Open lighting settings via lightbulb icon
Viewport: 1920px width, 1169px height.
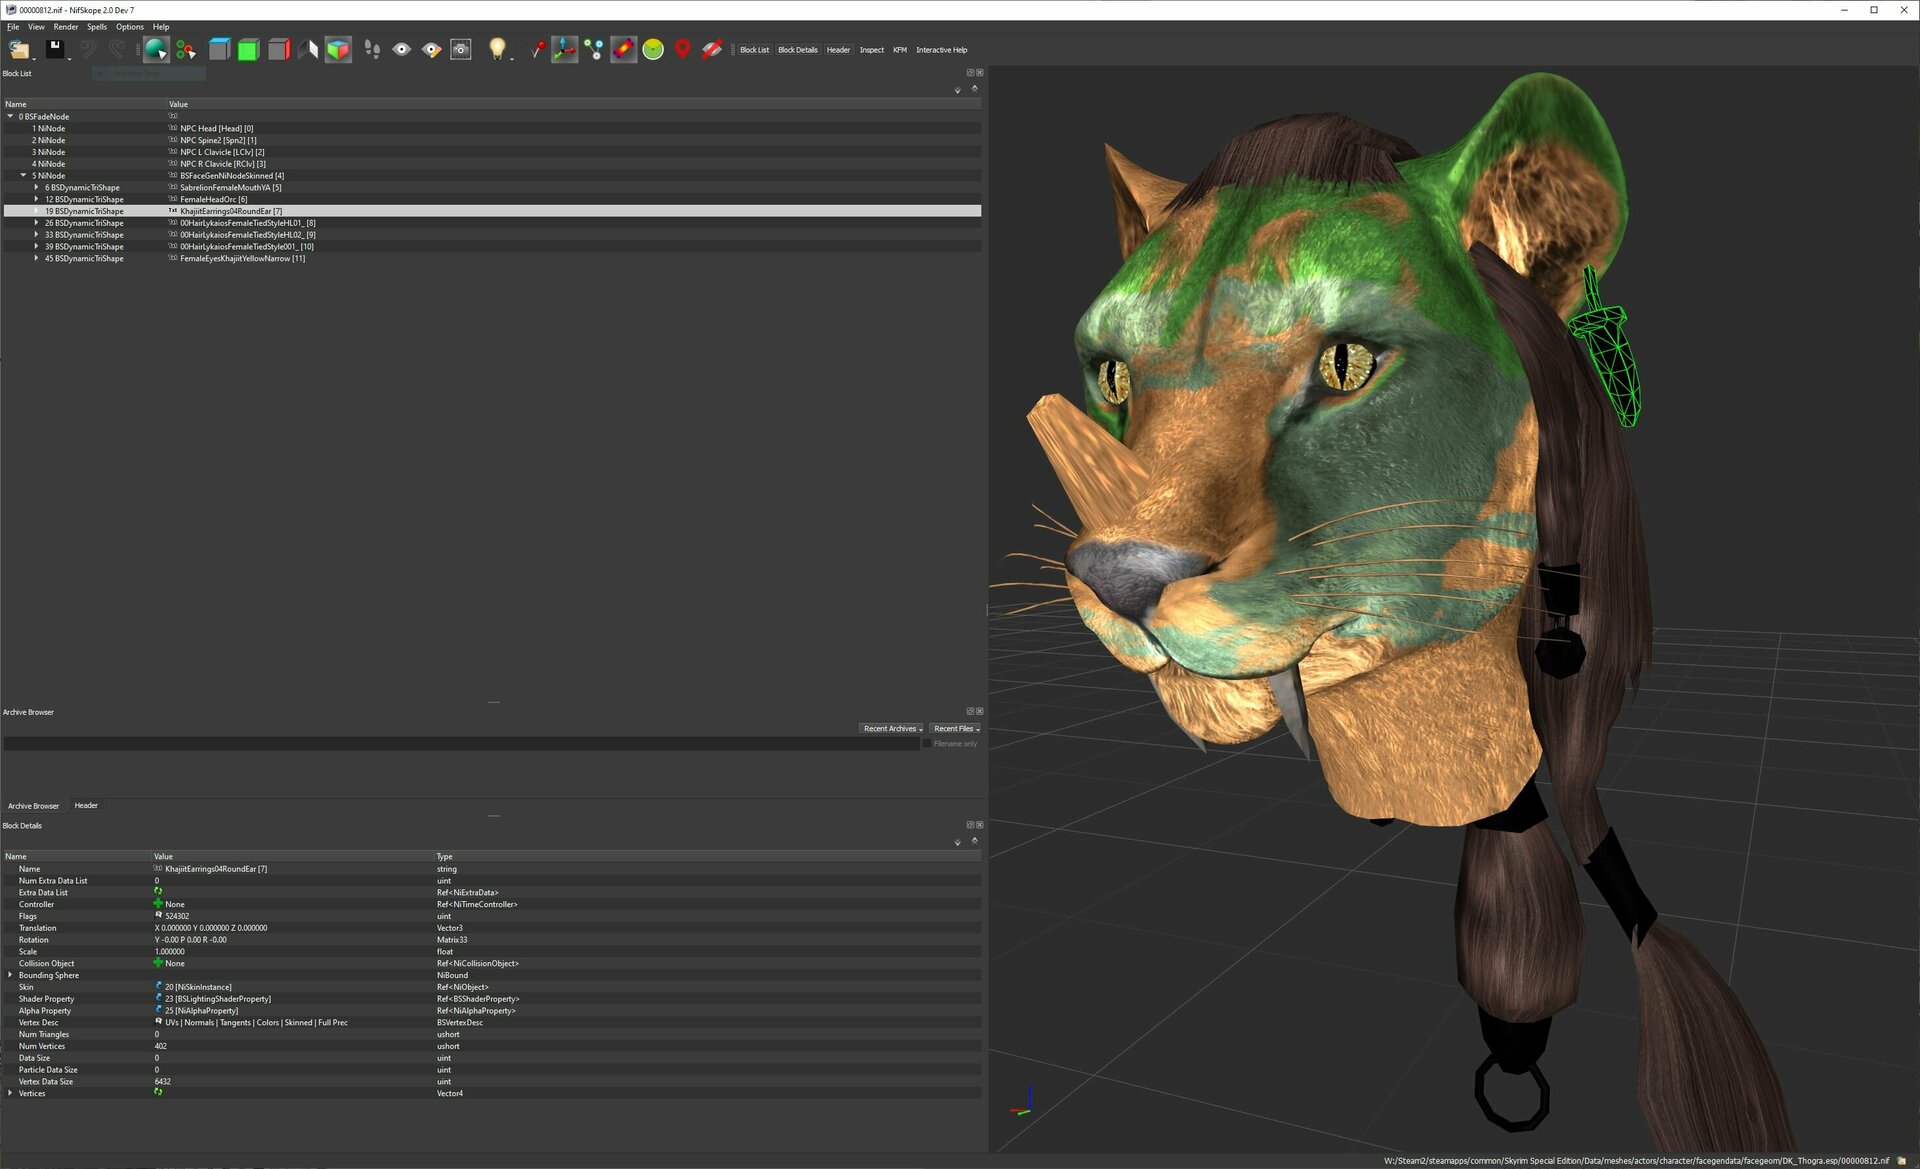497,49
